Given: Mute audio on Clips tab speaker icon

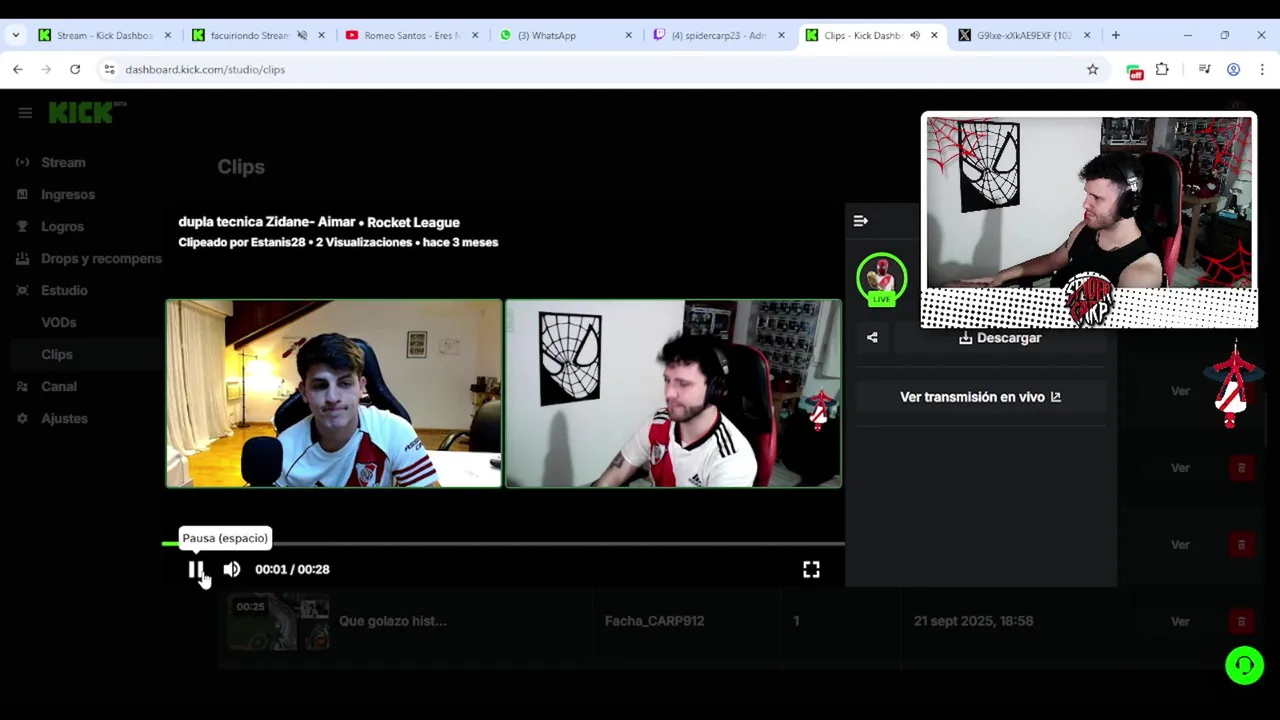Looking at the screenshot, I should click(x=914, y=35).
